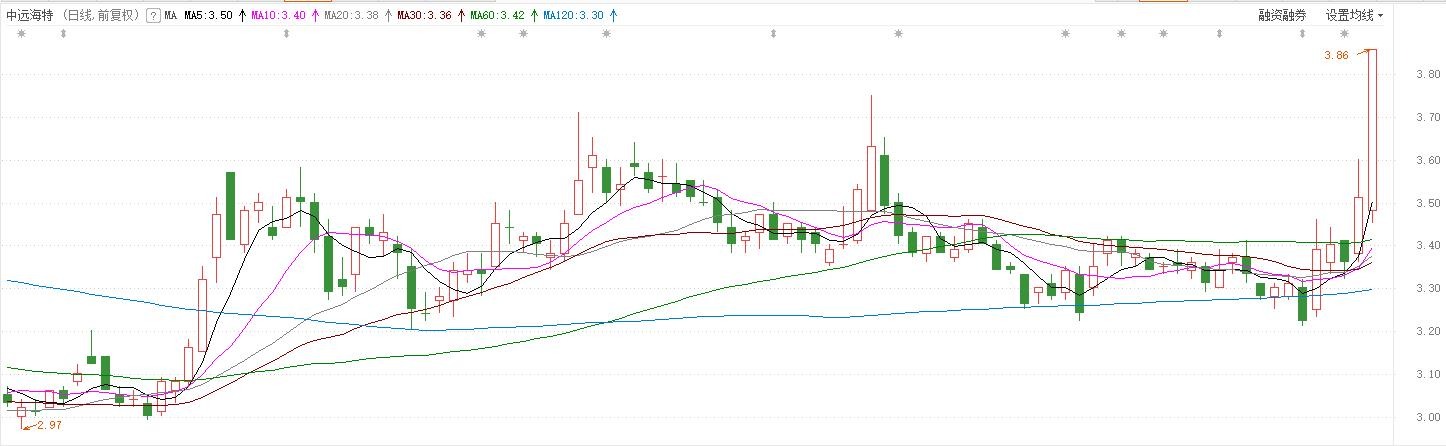Click the black arrow beside MA5
1446x446 pixels.
[x=242, y=16]
